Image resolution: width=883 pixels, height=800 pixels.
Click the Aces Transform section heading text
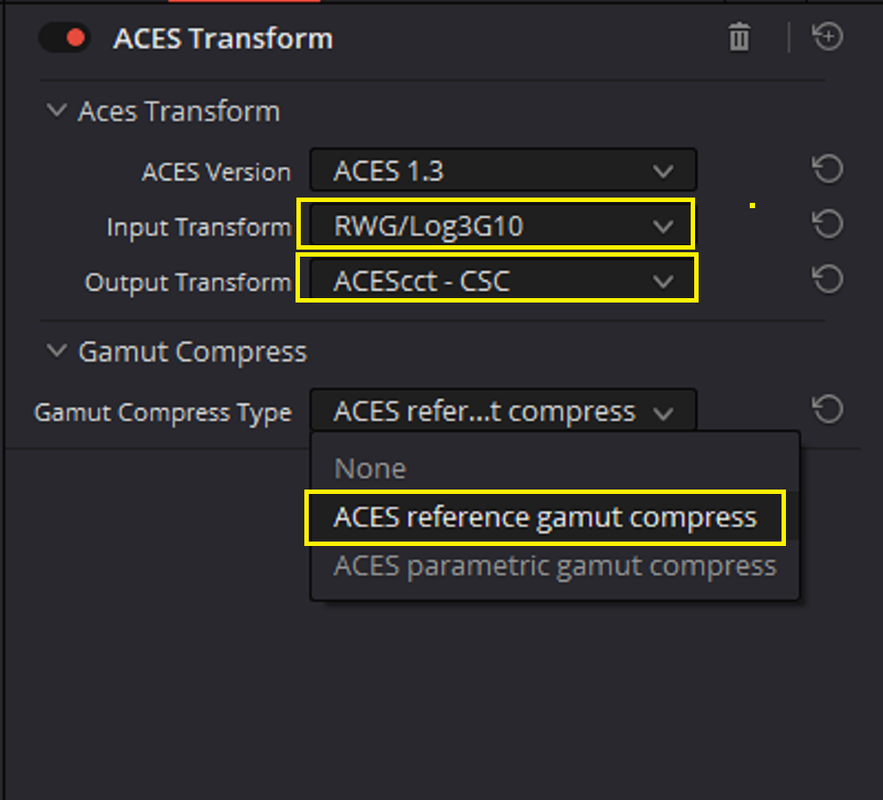coord(179,110)
